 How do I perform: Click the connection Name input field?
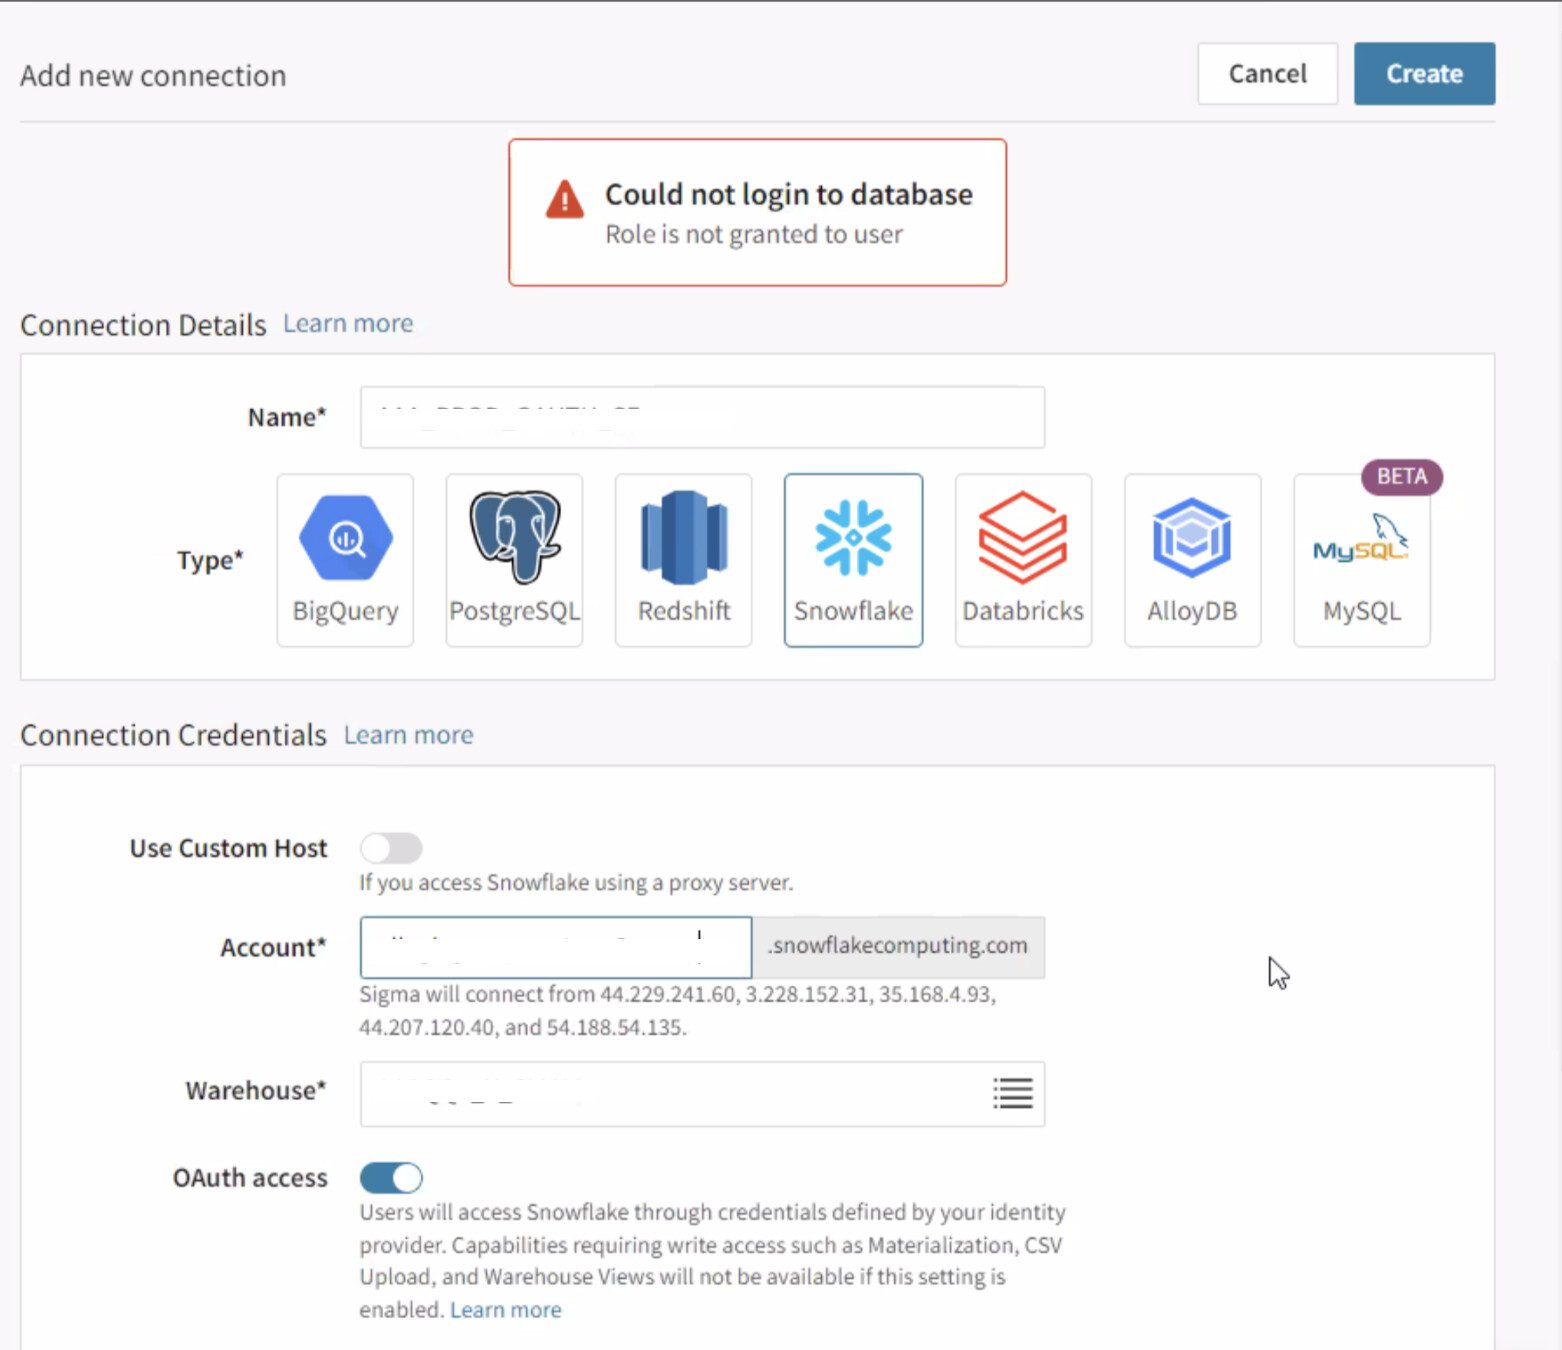point(701,417)
